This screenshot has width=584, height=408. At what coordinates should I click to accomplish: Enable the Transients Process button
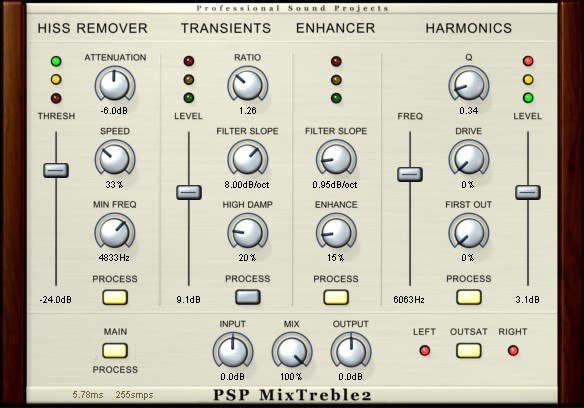(248, 297)
